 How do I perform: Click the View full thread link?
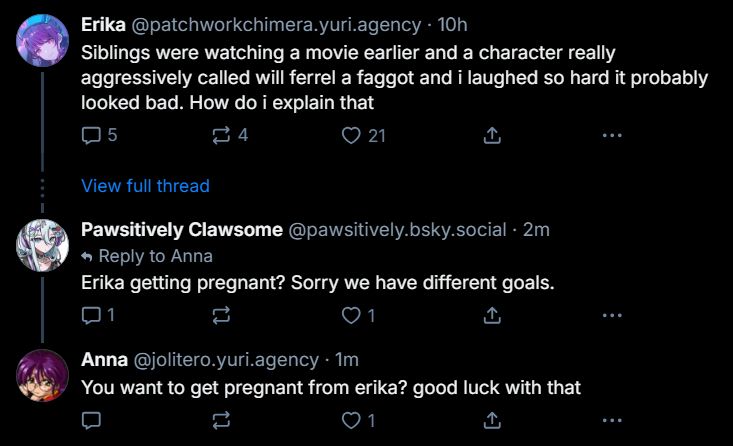click(145, 186)
